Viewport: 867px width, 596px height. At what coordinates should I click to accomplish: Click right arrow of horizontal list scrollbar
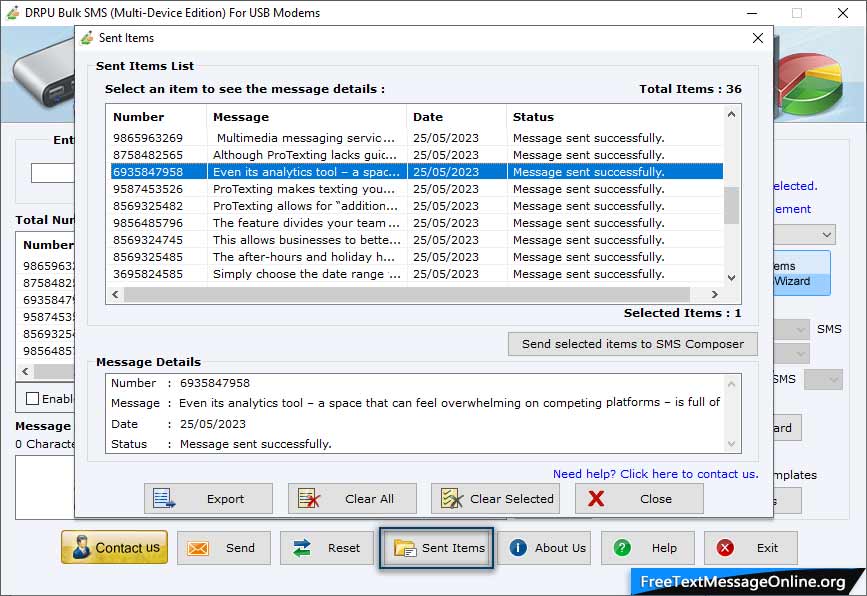pos(714,294)
